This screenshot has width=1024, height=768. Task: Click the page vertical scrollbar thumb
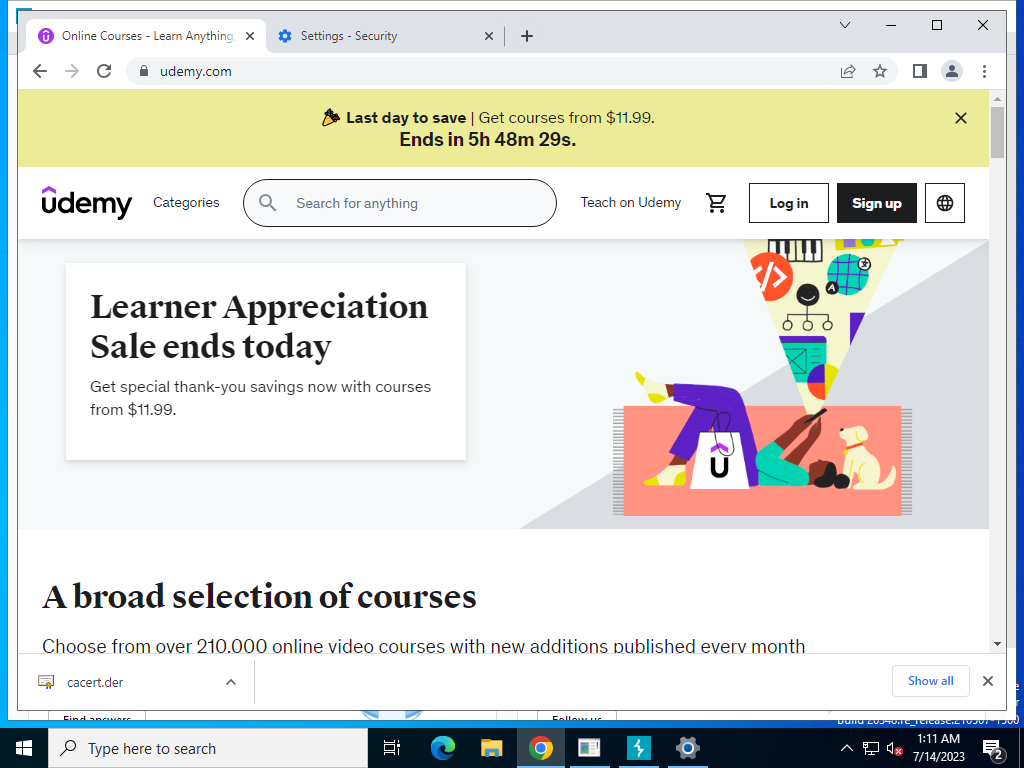pos(997,133)
